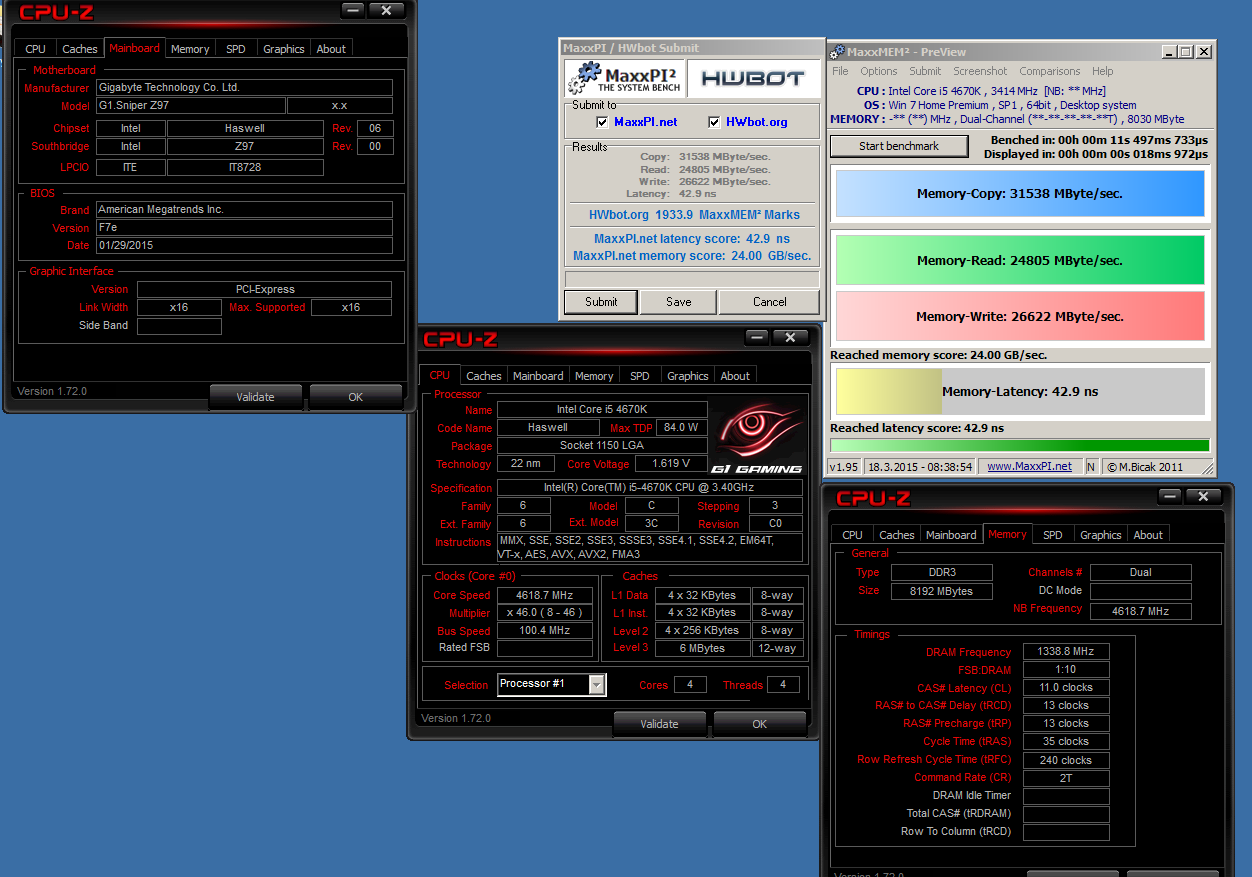The image size is (1252, 877).
Task: Click the NB Frequency 4618.7 MHz field
Action: tap(1140, 611)
